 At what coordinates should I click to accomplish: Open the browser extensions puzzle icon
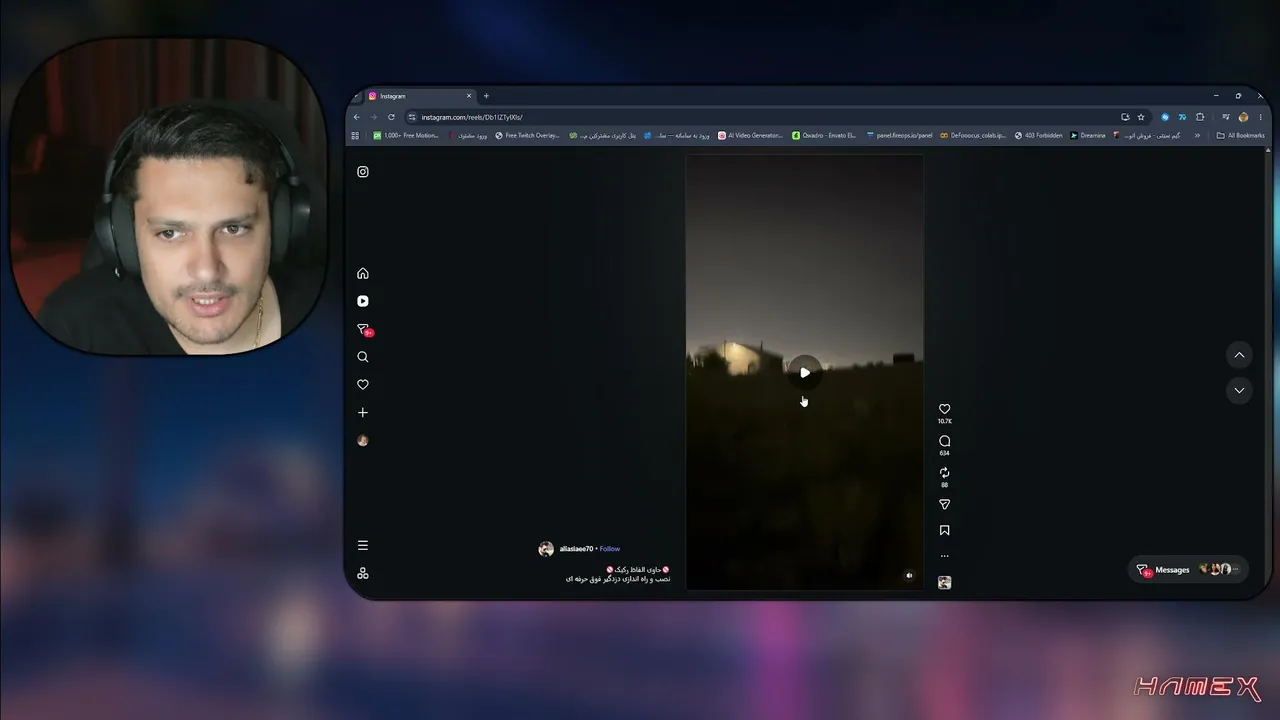click(x=1200, y=117)
